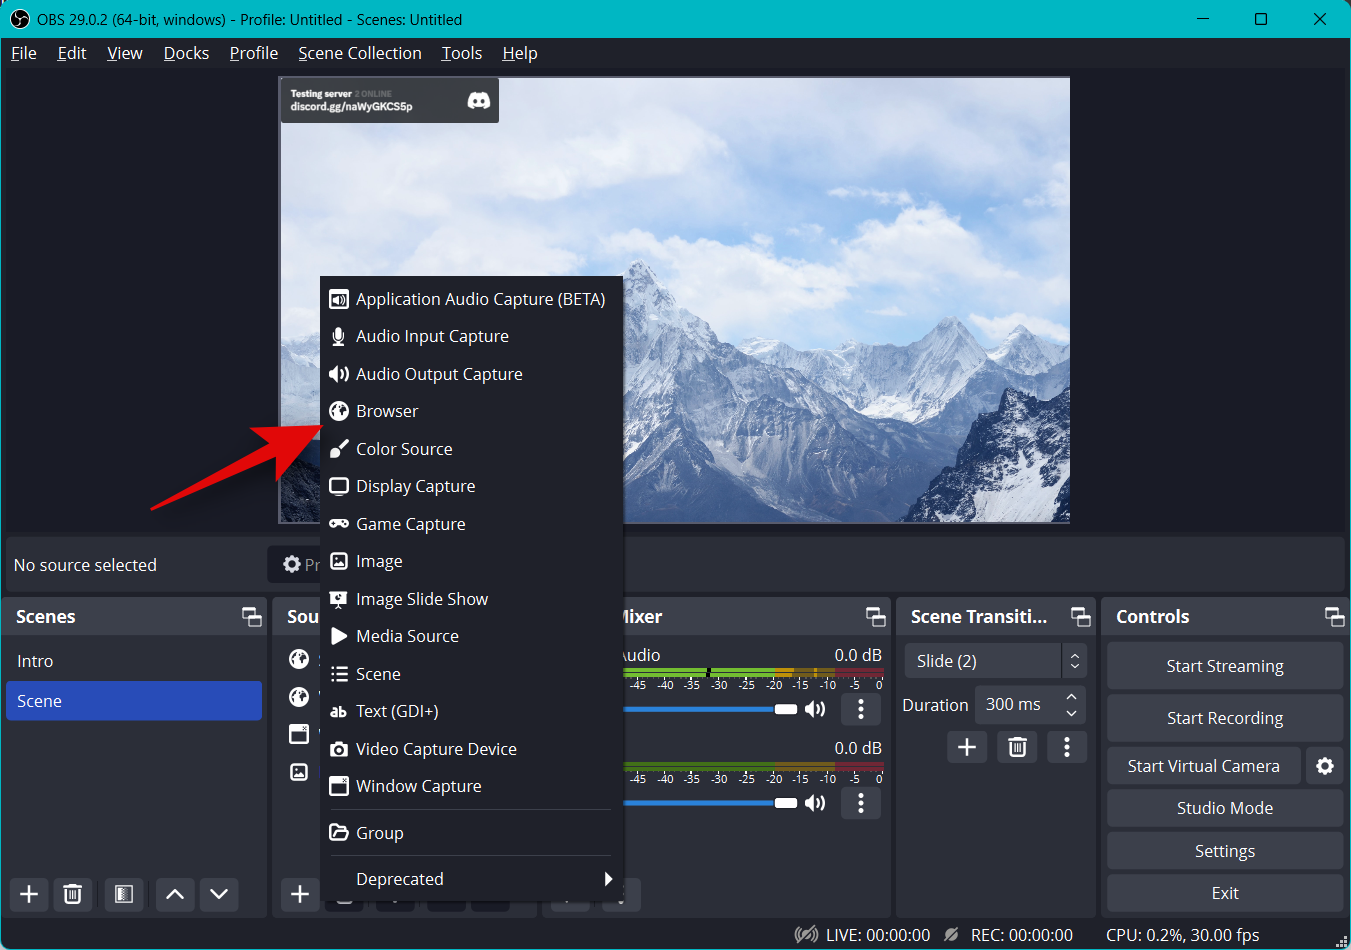Undock the Scene Transitions panel
1351x950 pixels.
click(1081, 617)
